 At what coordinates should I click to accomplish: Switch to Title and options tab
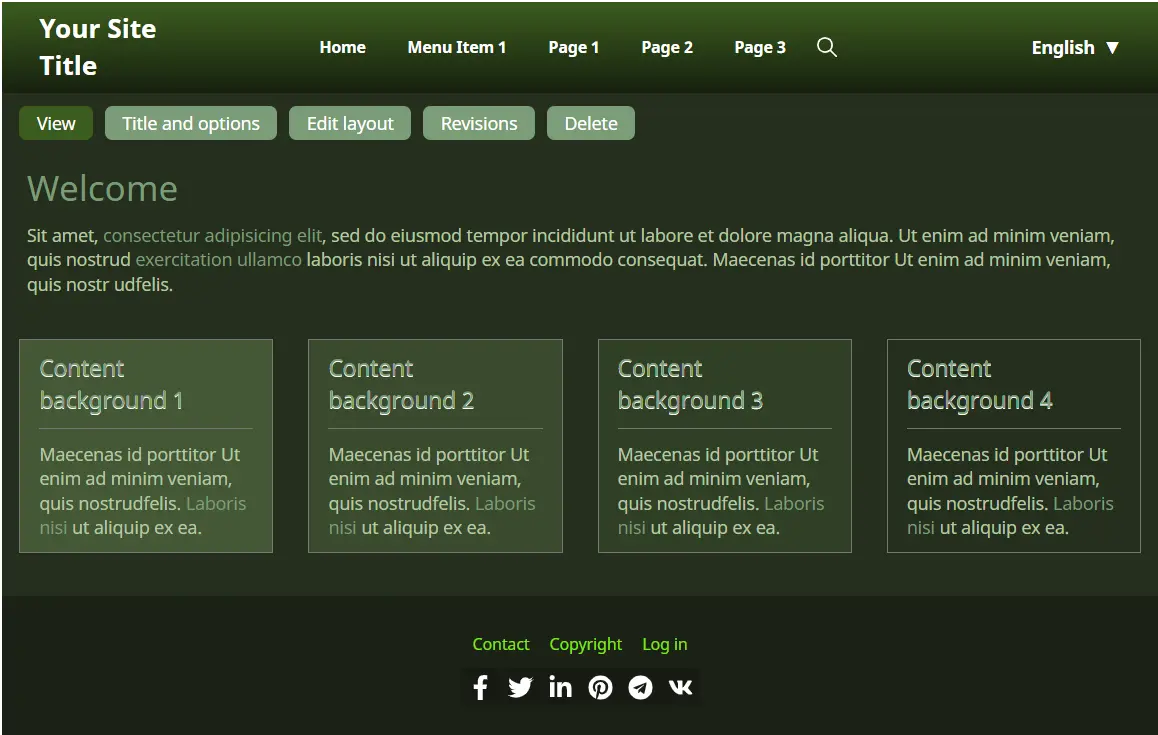pyautogui.click(x=191, y=123)
